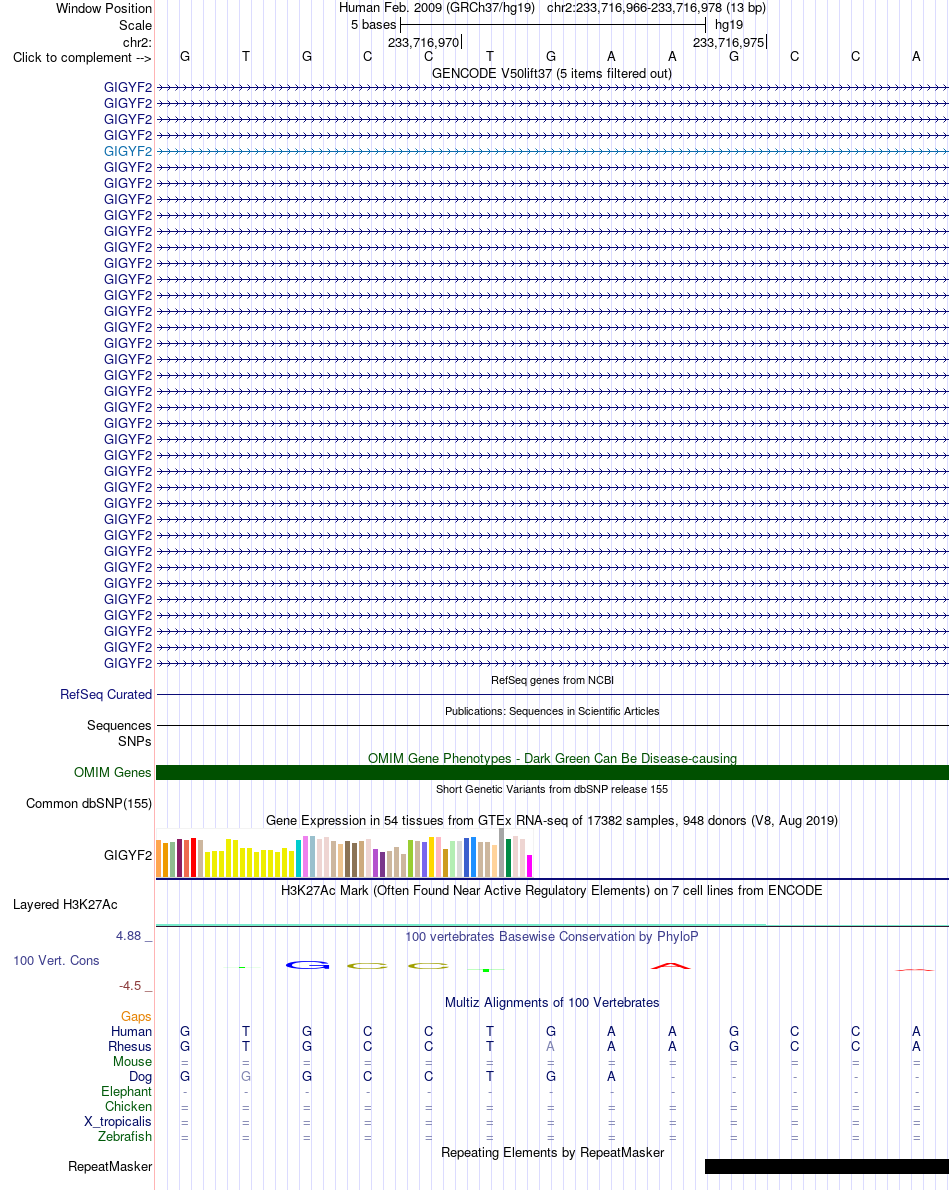Click the Layered H3K27Ac track label

65,905
